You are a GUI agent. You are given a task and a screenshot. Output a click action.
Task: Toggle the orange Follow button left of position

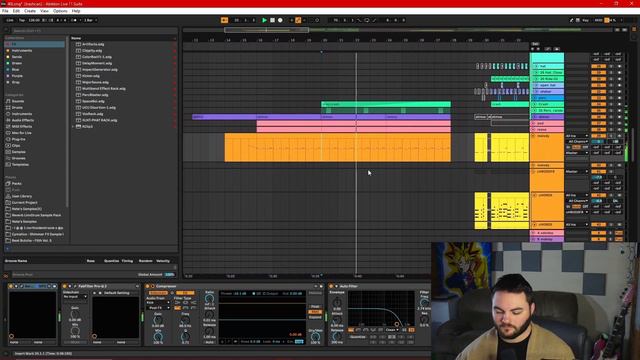[224, 20]
